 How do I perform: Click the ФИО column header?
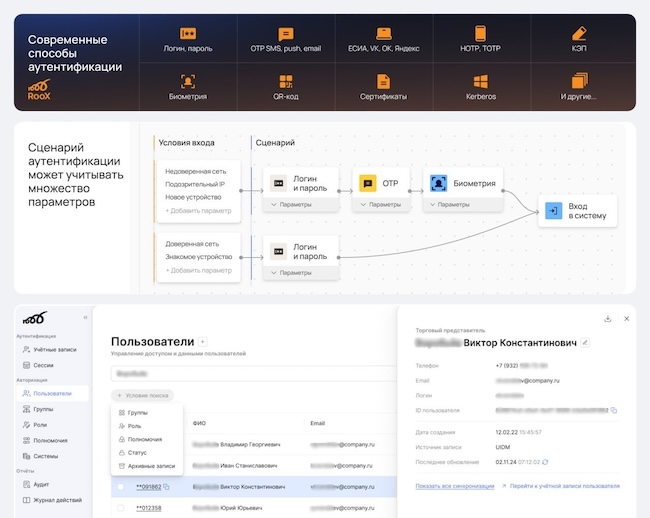(199, 423)
